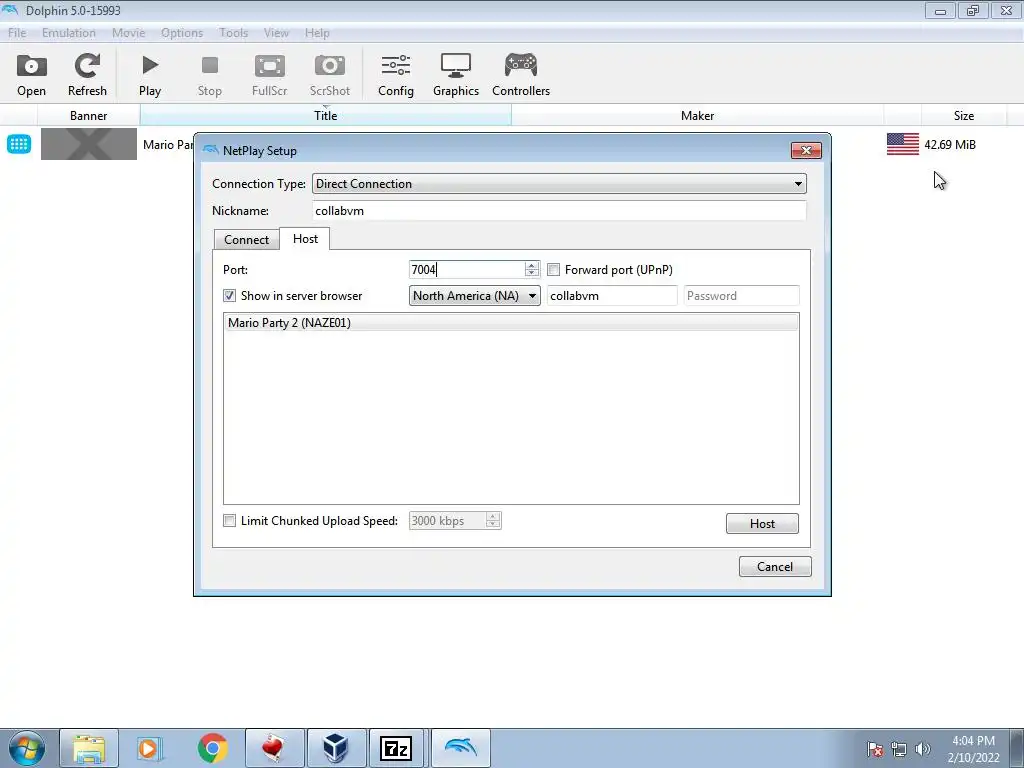Open the File menu
1024x768 pixels.
point(17,33)
